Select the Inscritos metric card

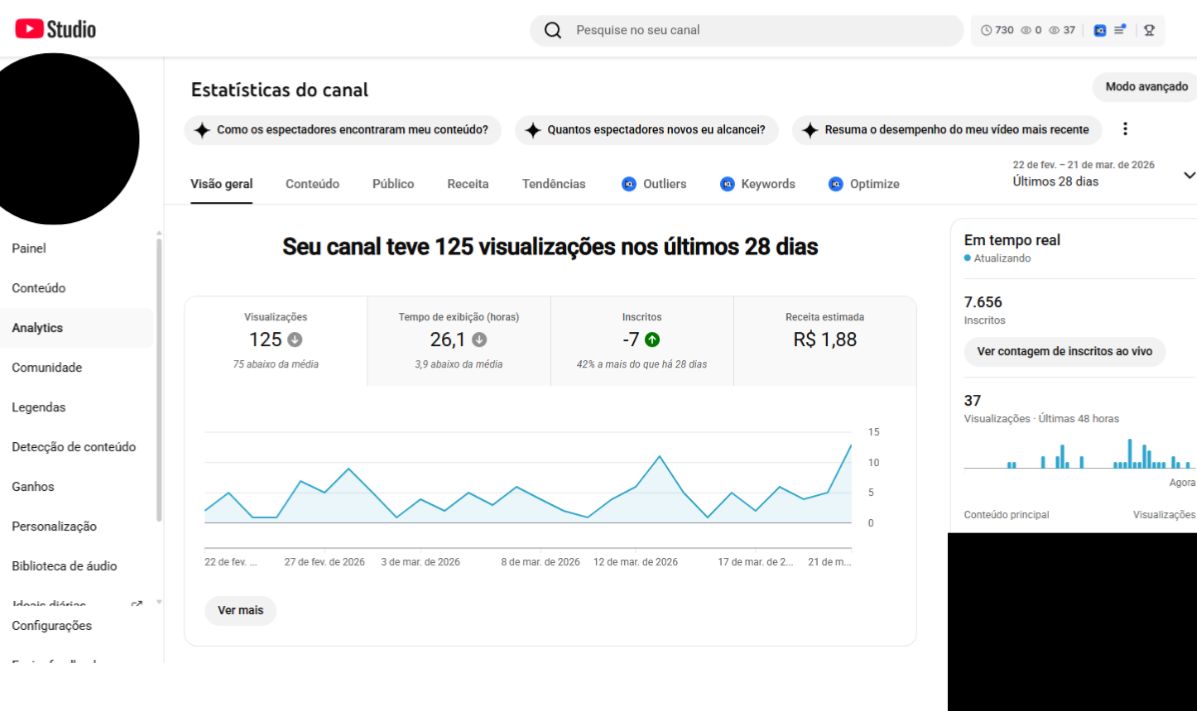click(642, 341)
